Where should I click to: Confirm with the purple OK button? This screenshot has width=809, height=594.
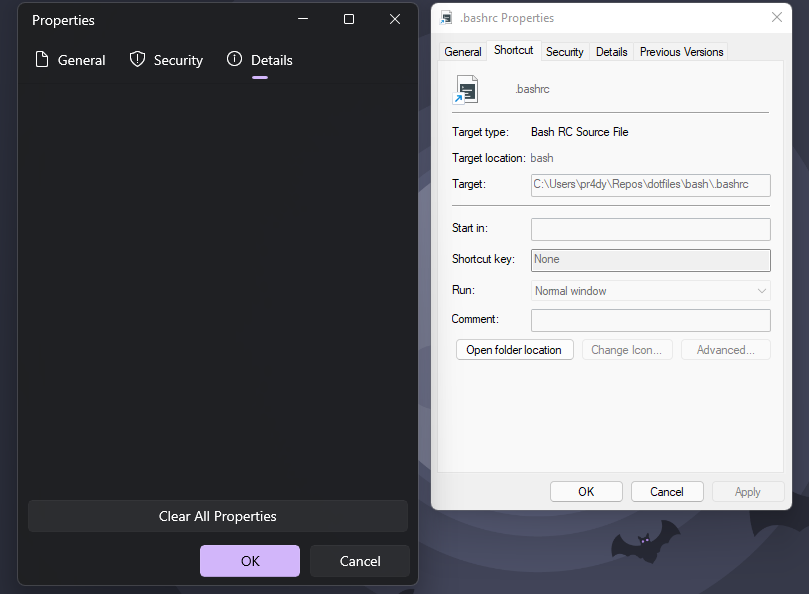[x=250, y=561]
